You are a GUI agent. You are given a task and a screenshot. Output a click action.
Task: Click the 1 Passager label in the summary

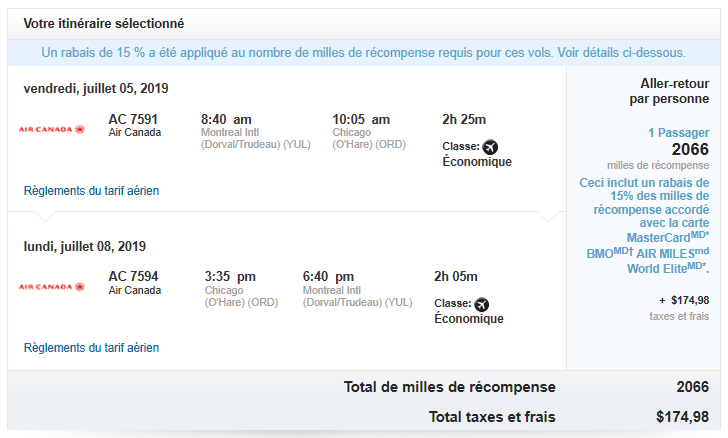pos(678,132)
